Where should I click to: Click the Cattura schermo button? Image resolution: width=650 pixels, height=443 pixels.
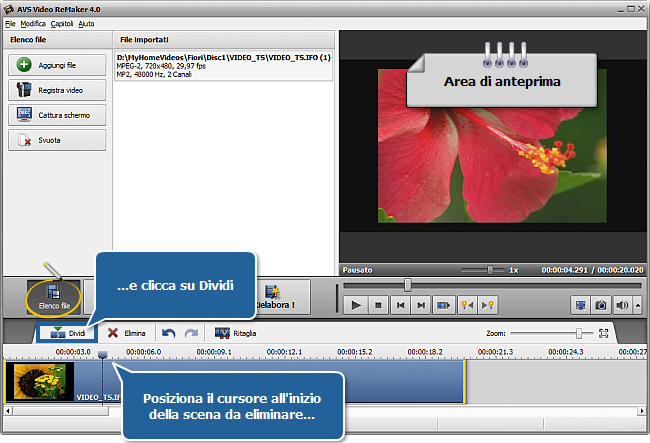57,115
